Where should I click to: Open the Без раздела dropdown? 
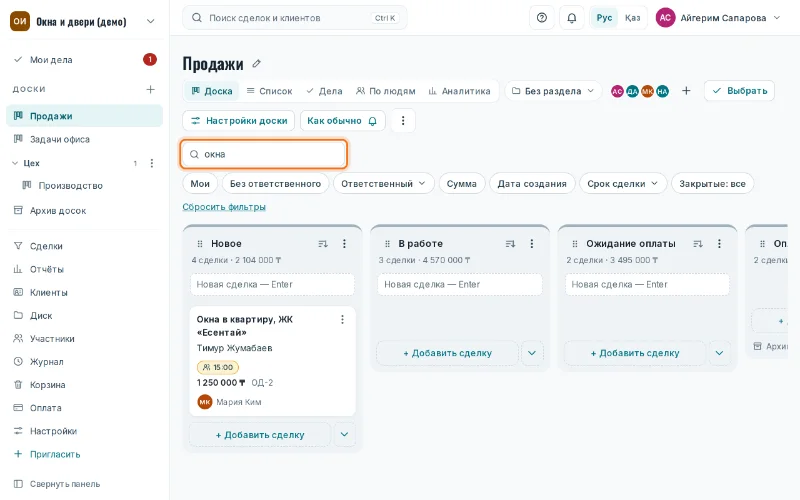pyautogui.click(x=553, y=91)
